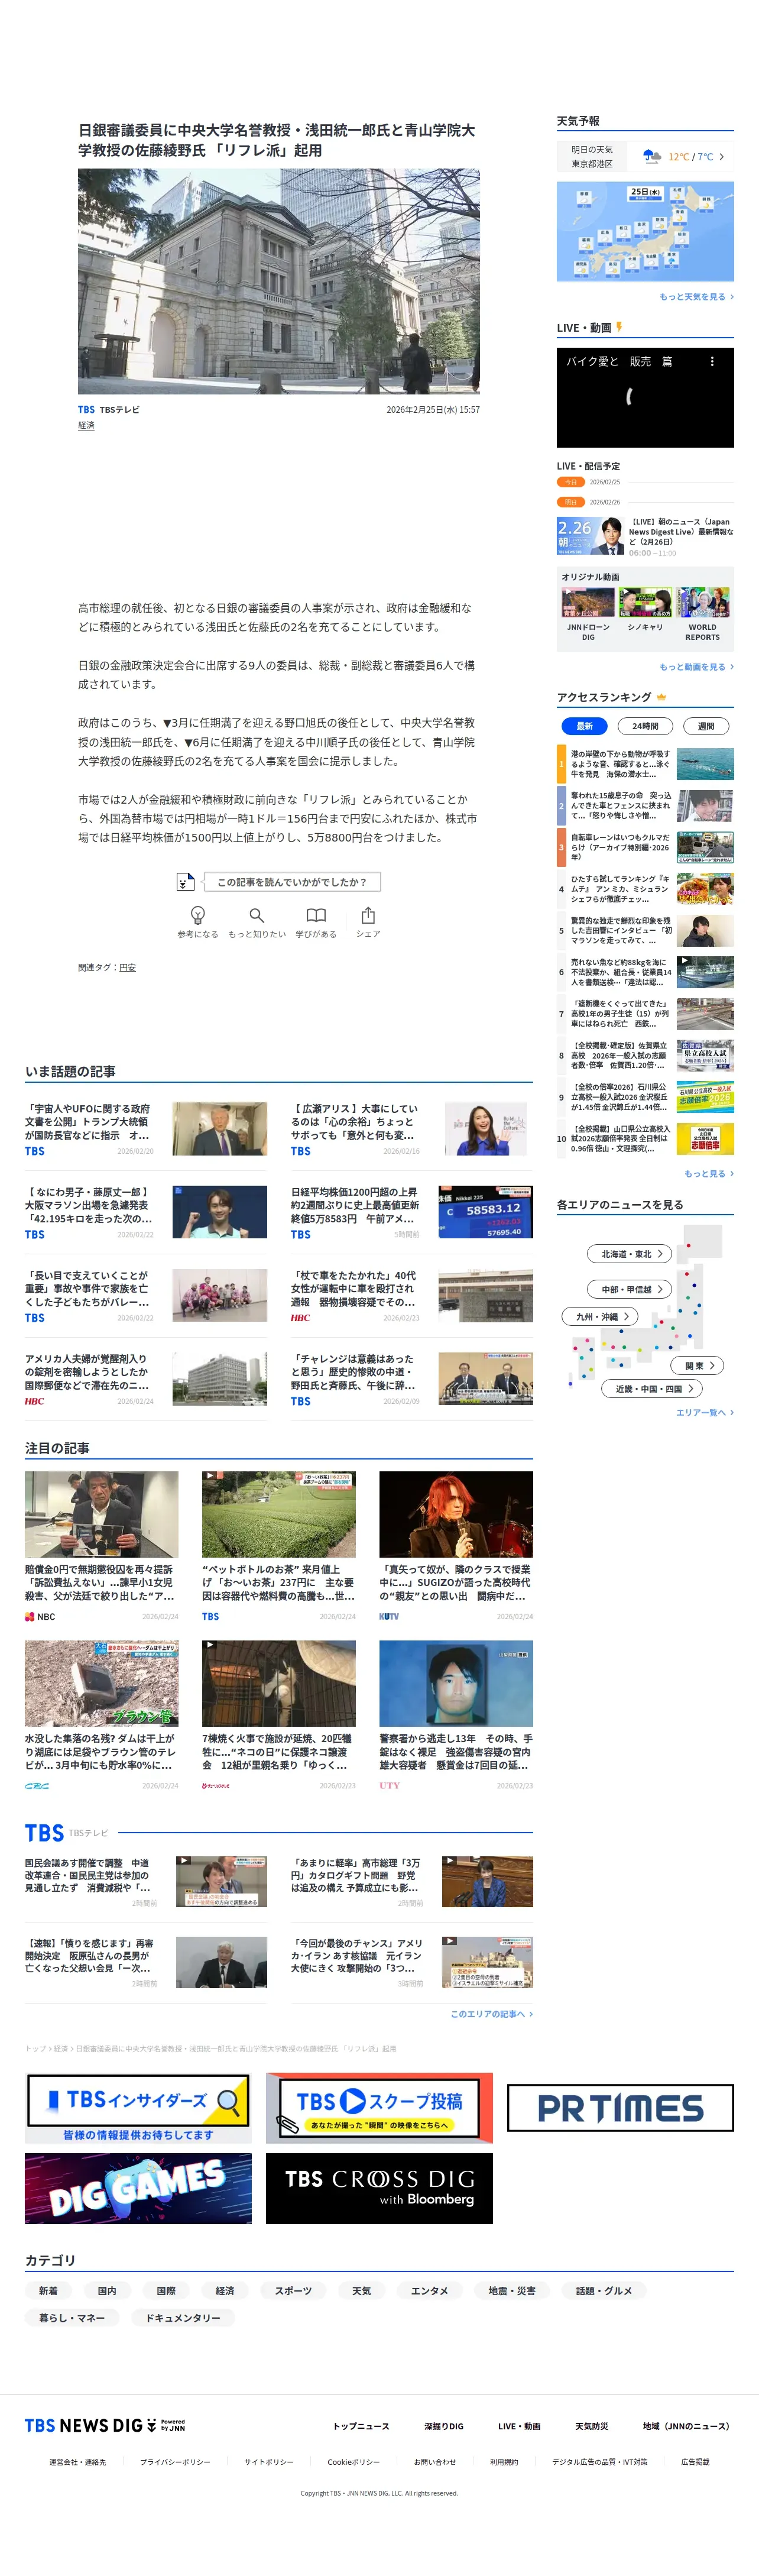This screenshot has width=759, height=2576.
Task: Follow the もっと天気を見る link
Action: pos(696,297)
